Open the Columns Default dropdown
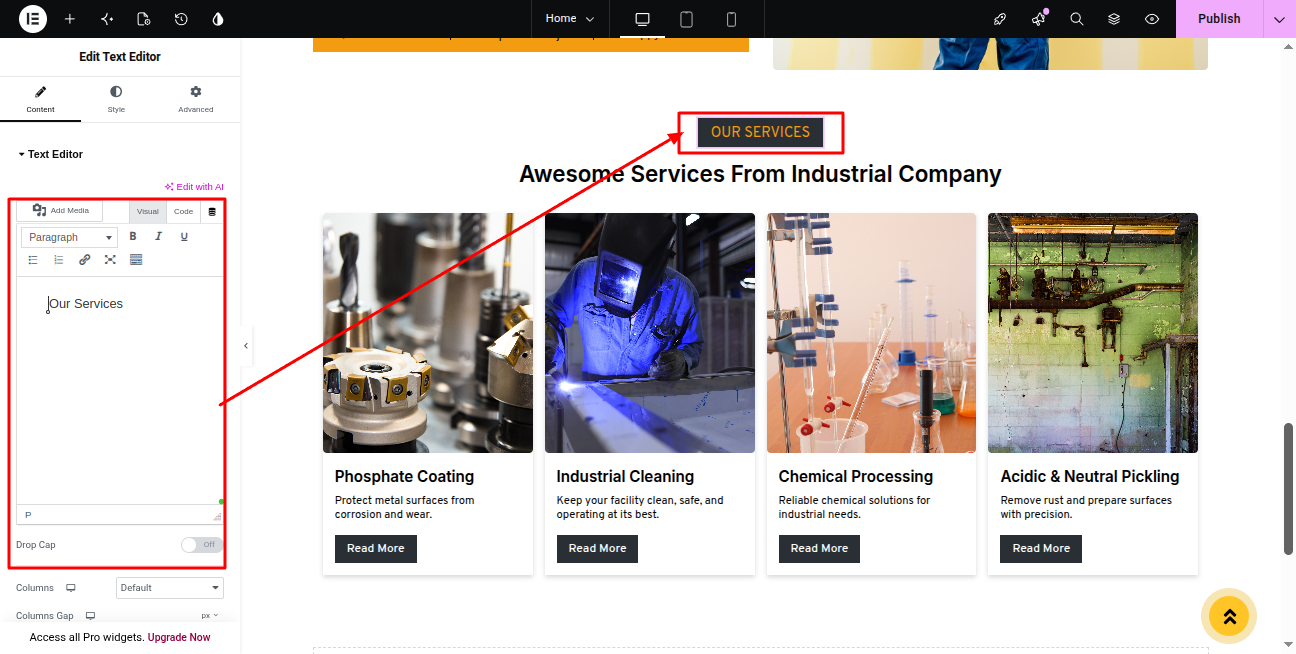 pos(170,588)
